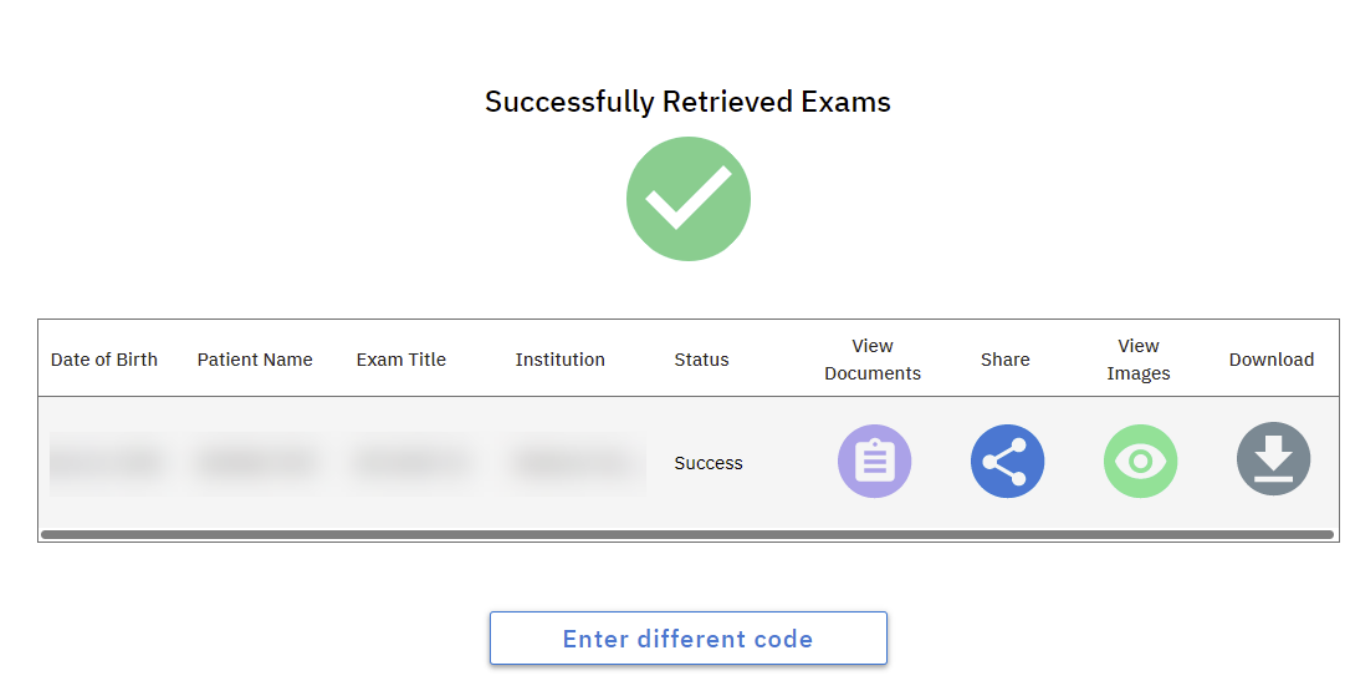
Task: Share the exam using the share icon
Action: click(x=1007, y=460)
